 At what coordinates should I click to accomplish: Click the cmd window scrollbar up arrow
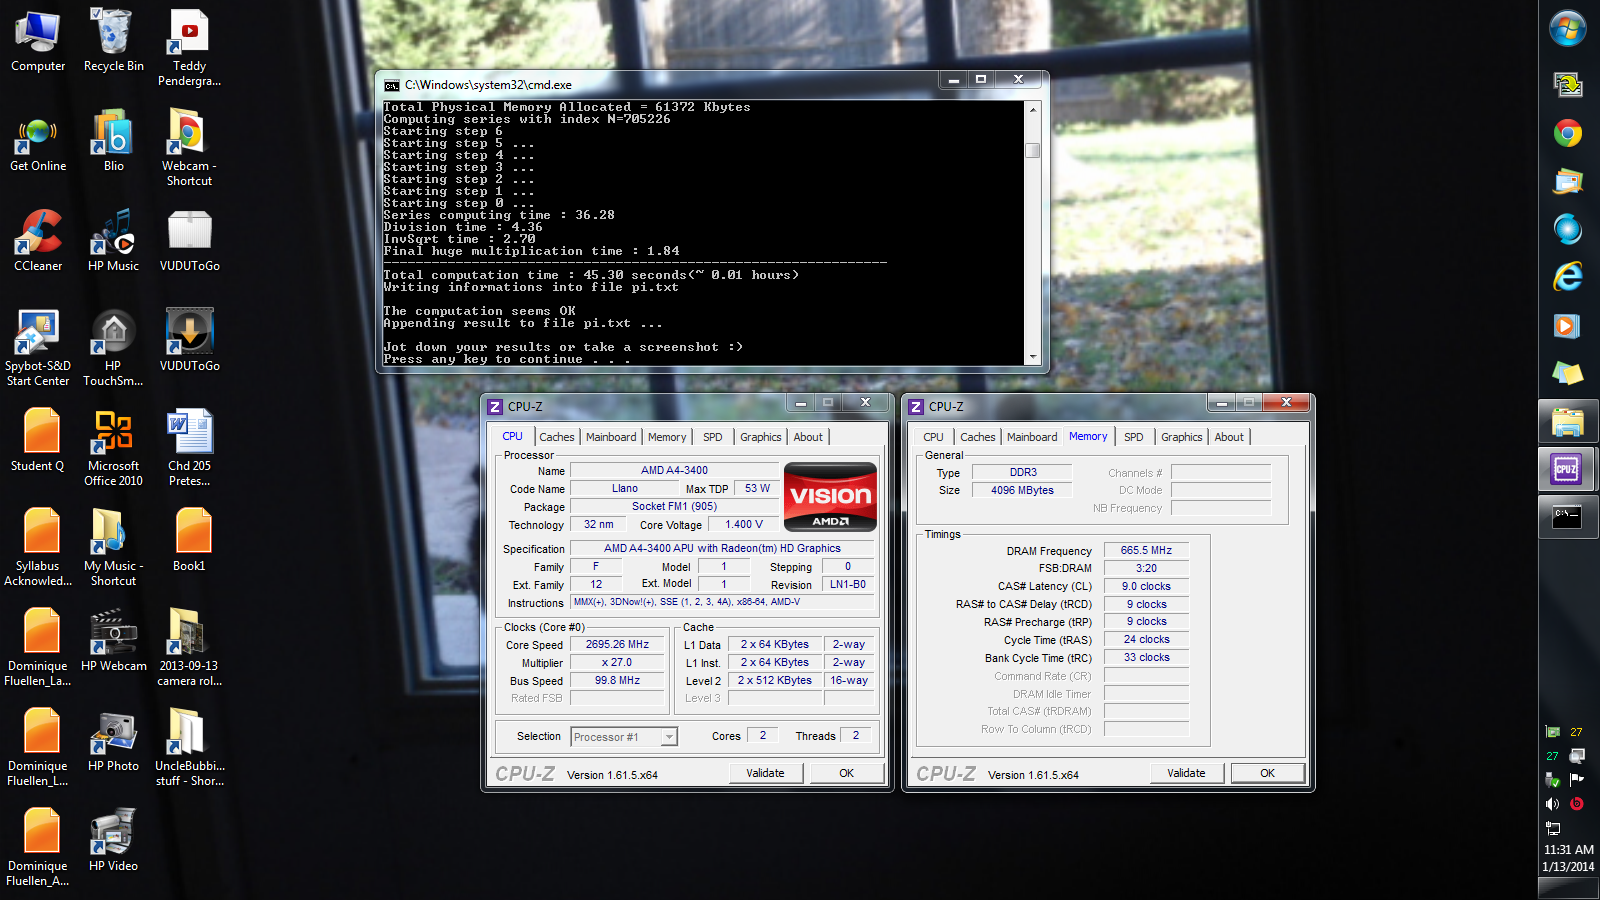pyautogui.click(x=1033, y=108)
